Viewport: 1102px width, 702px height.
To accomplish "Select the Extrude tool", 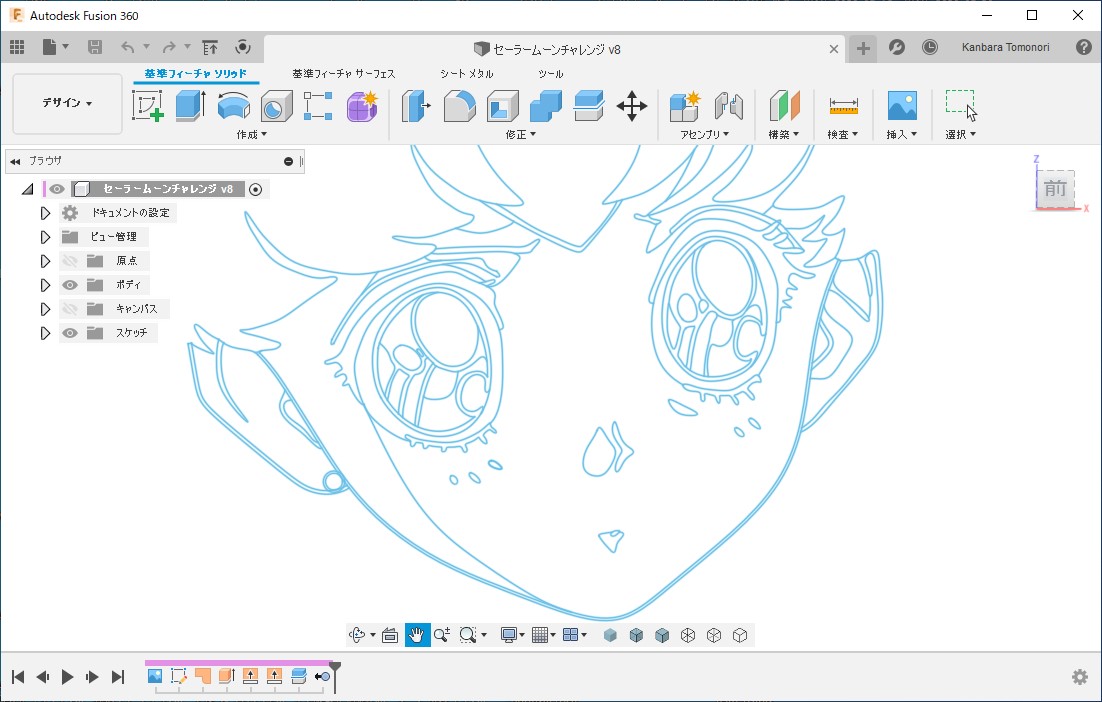I will (190, 106).
